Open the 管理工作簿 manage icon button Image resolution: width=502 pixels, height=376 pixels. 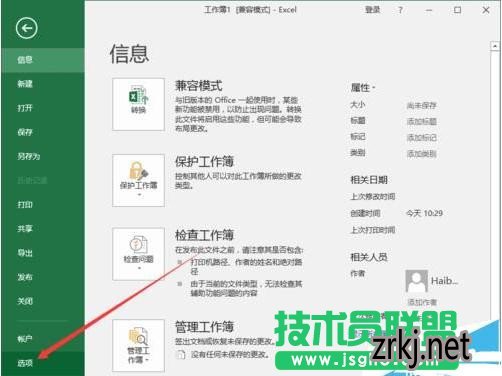click(138, 345)
